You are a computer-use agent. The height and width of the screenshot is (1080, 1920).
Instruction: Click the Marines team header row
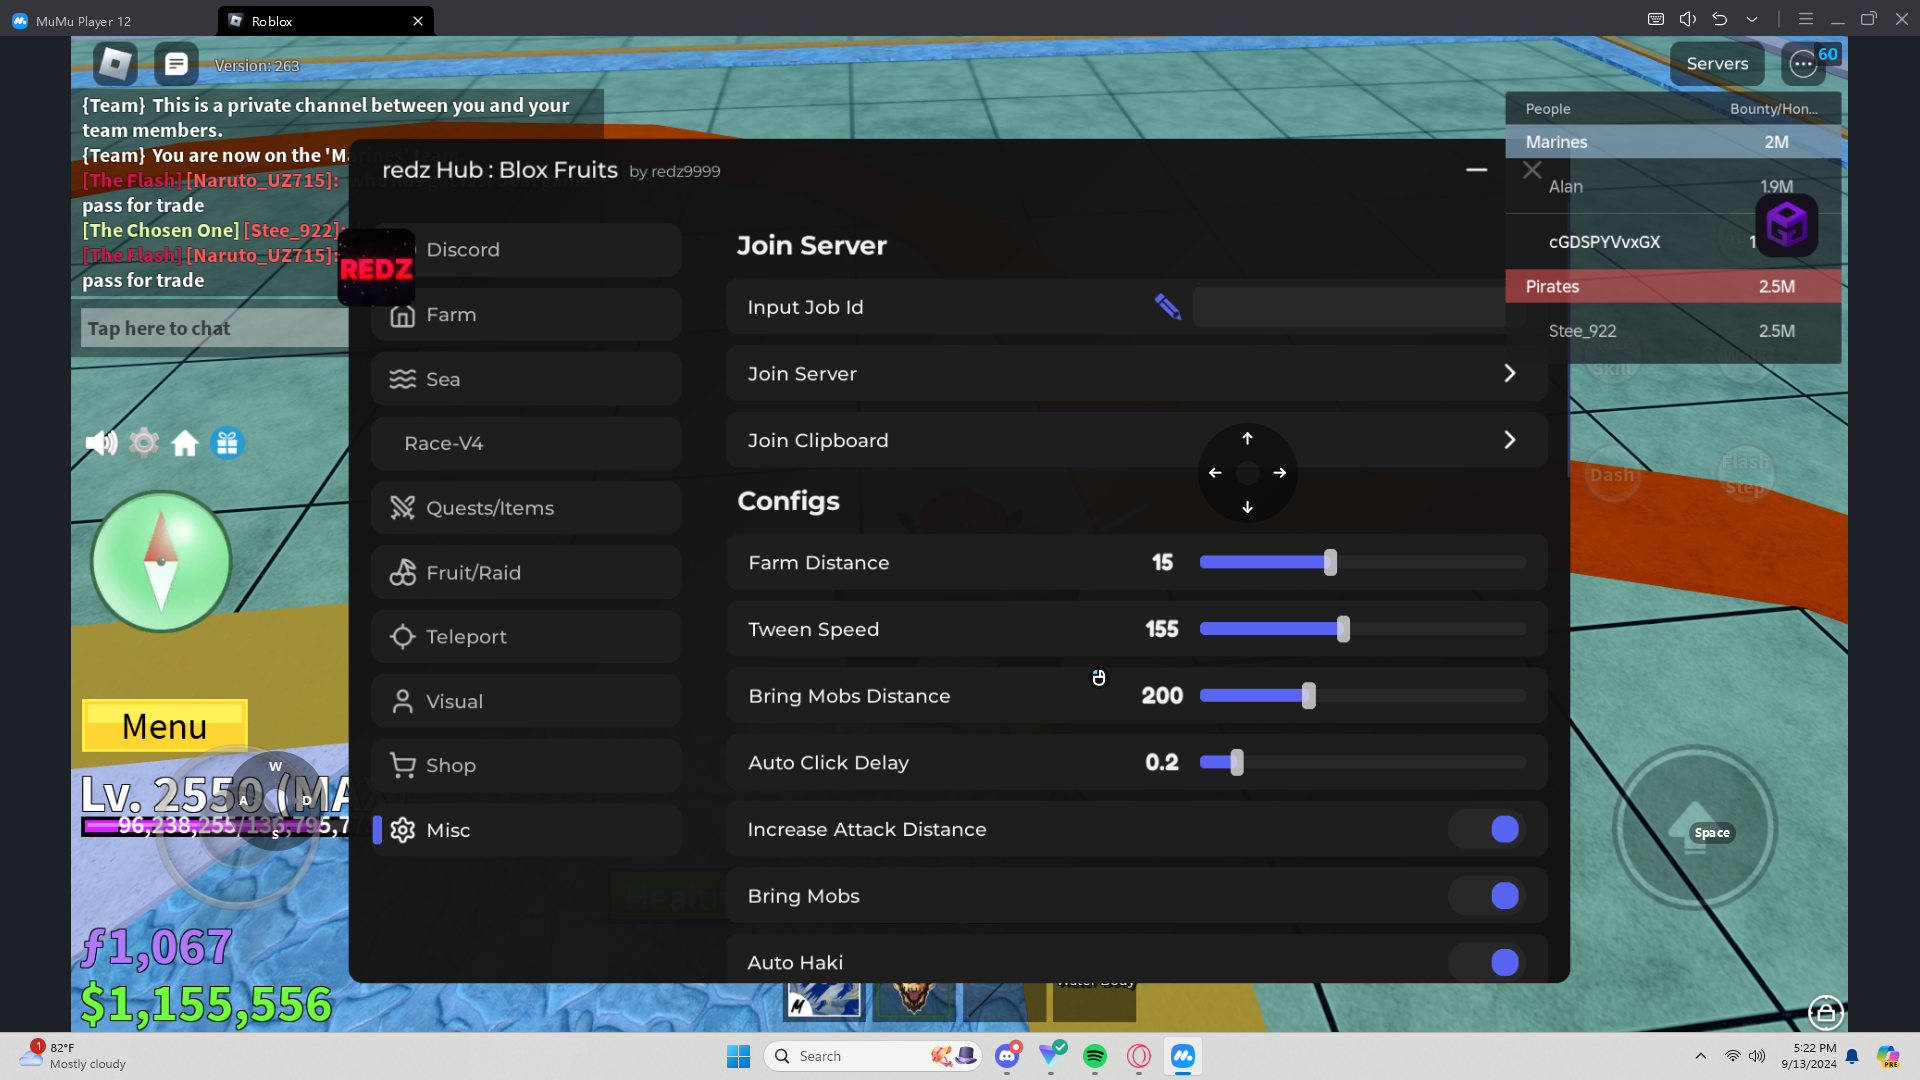[1672, 142]
